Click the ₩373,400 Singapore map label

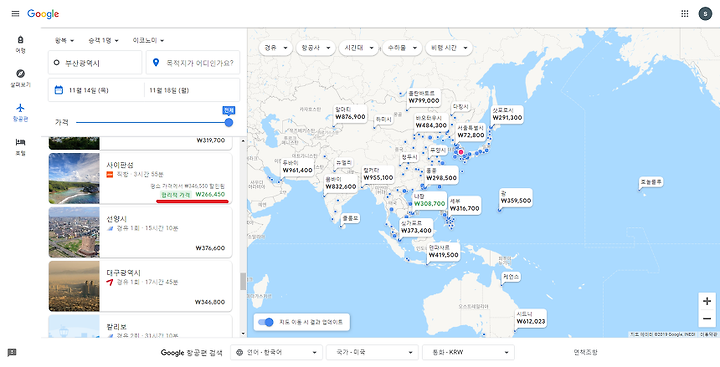416,227
